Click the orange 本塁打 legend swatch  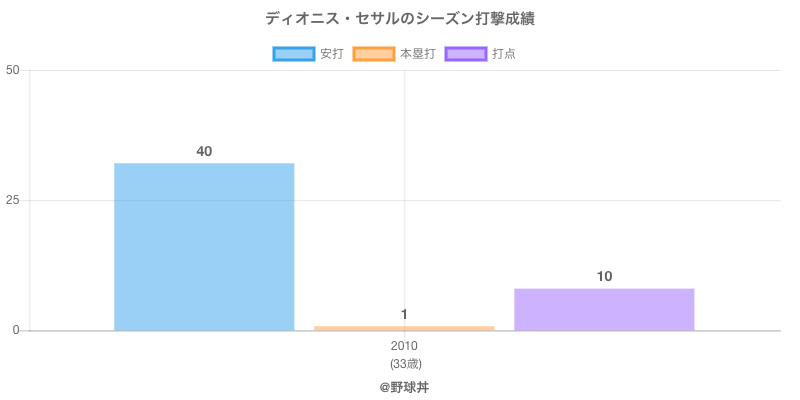(374, 54)
